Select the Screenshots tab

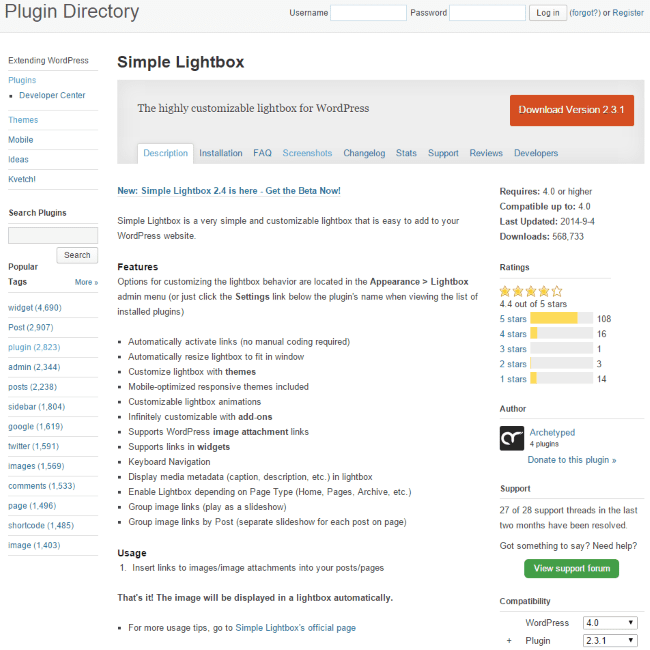[307, 153]
